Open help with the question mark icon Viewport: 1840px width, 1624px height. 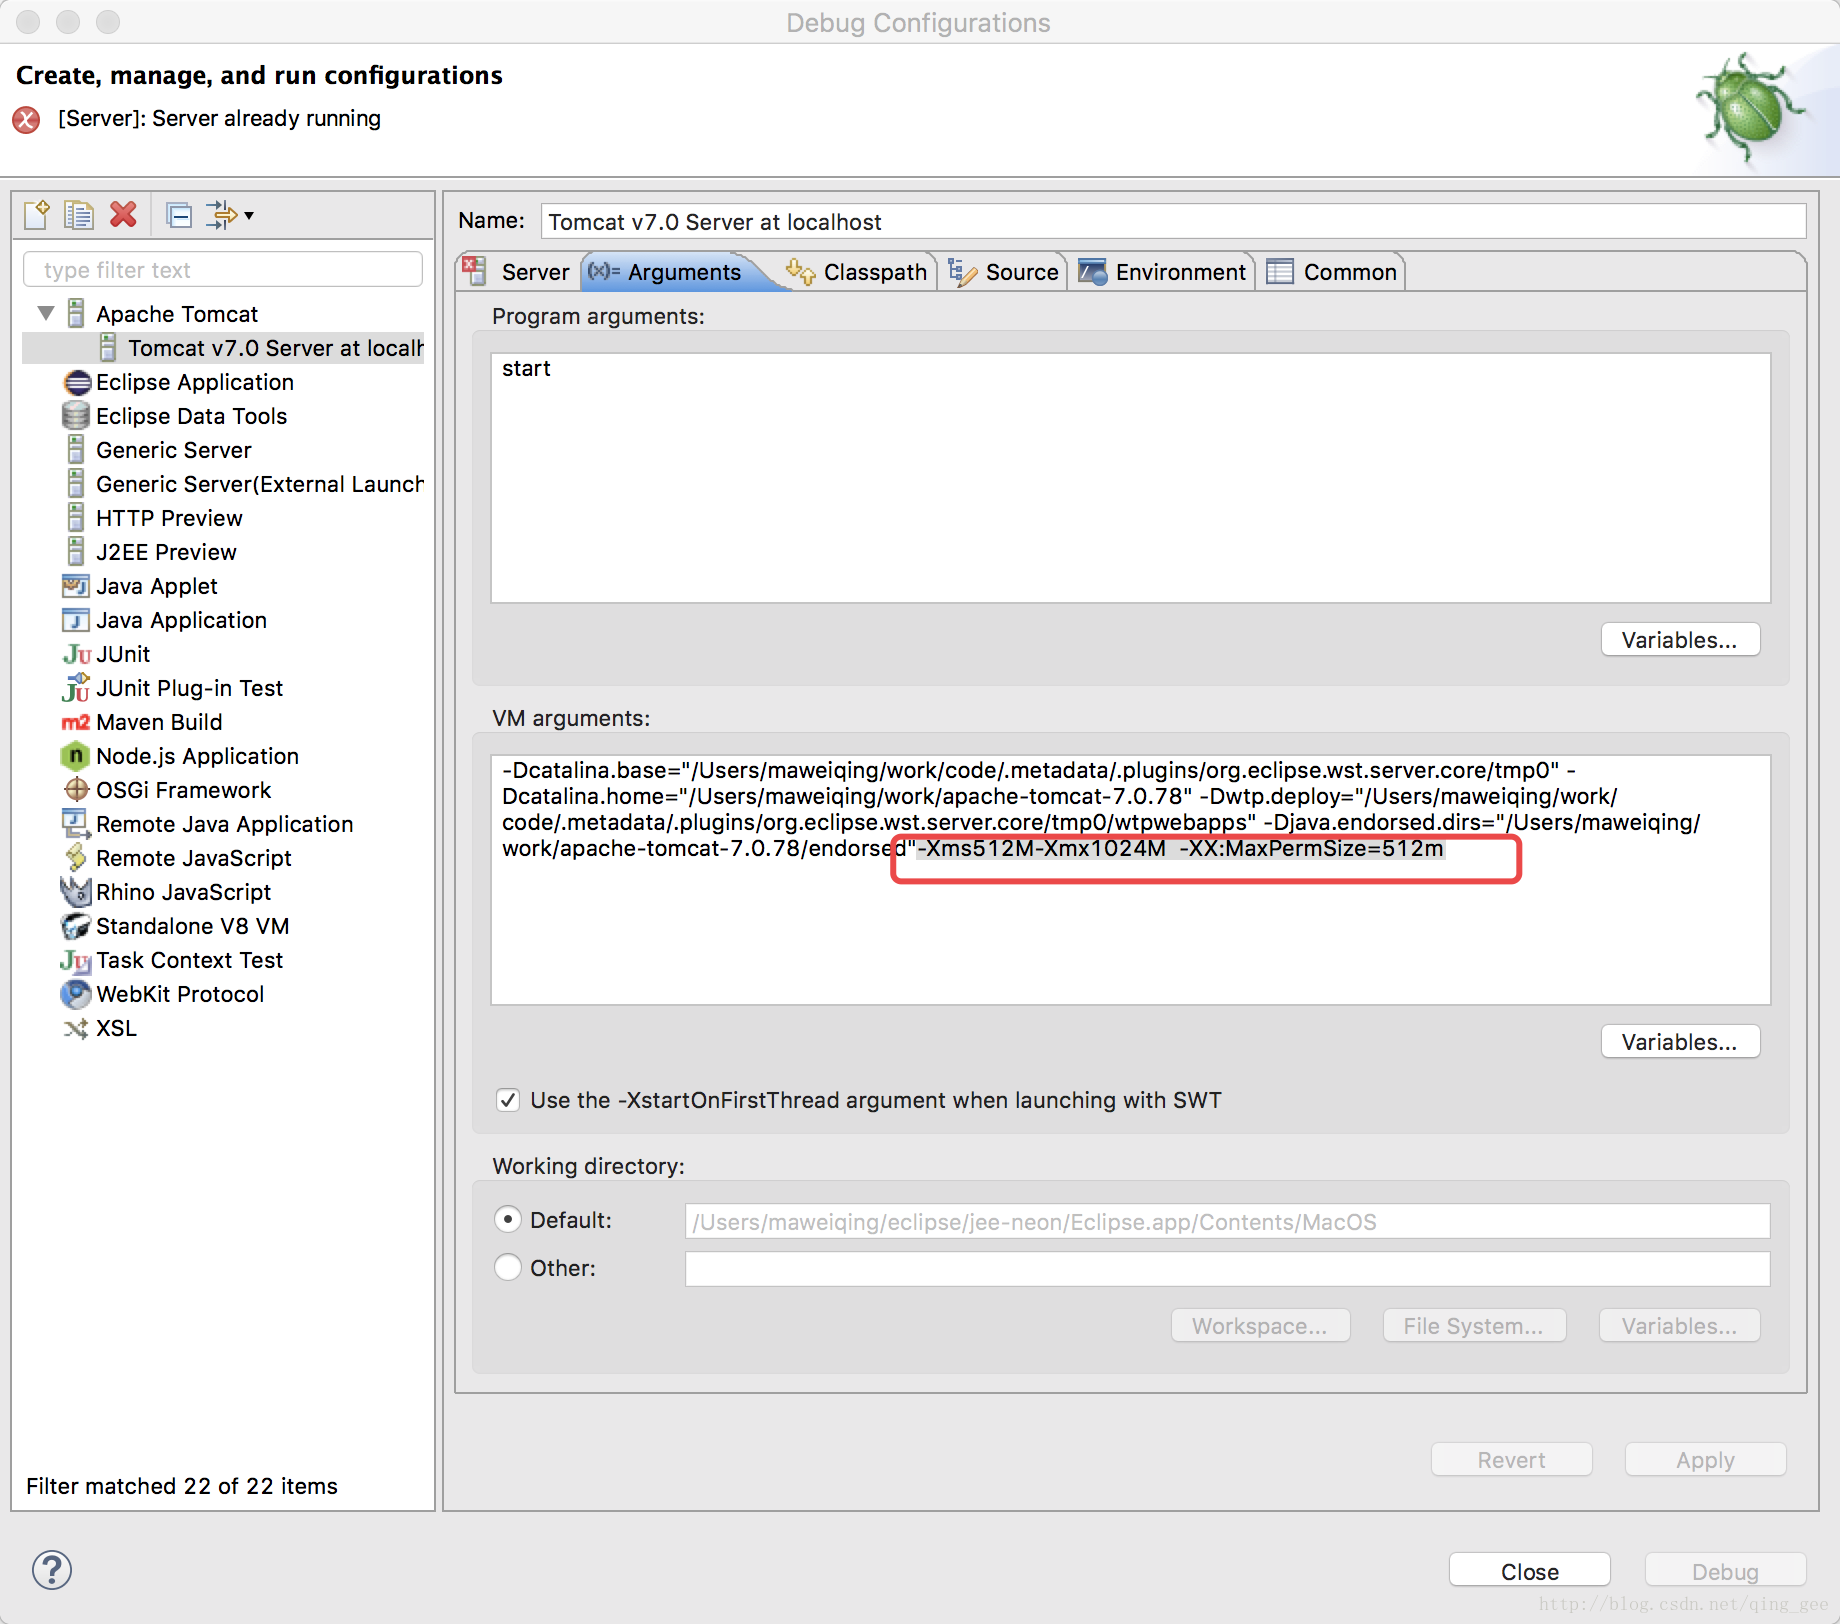[52, 1570]
